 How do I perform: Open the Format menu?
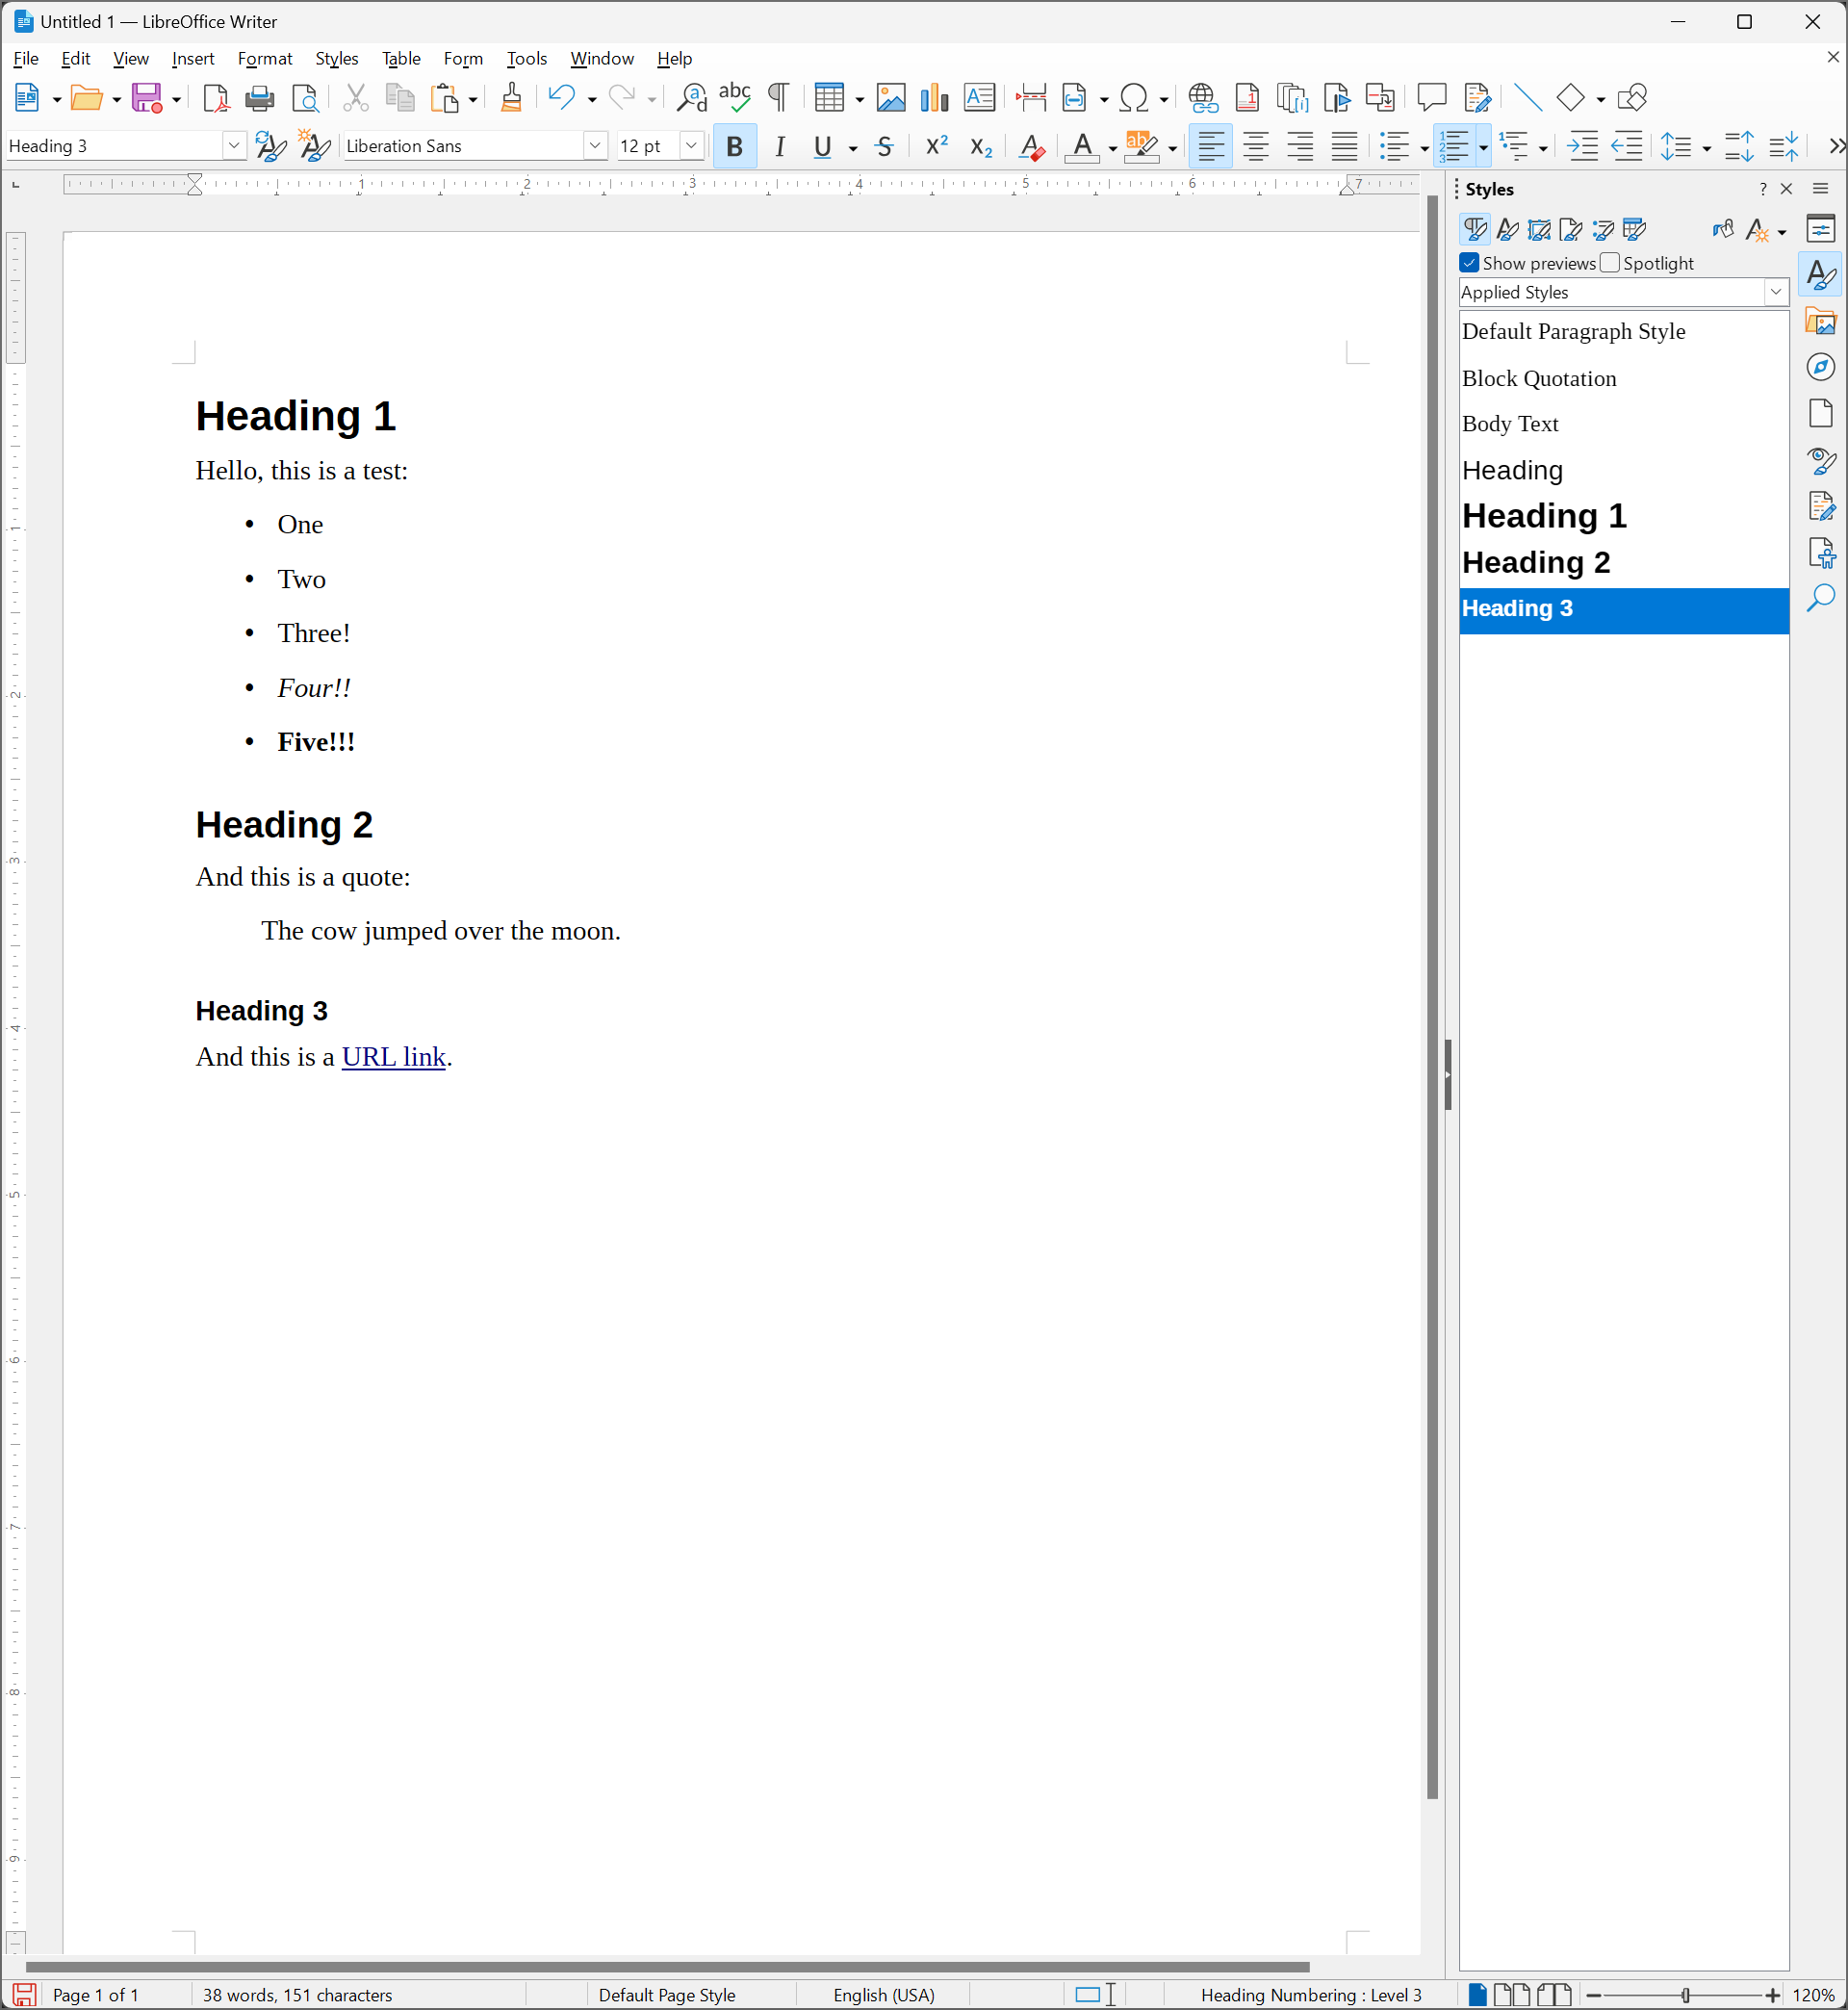click(x=264, y=59)
